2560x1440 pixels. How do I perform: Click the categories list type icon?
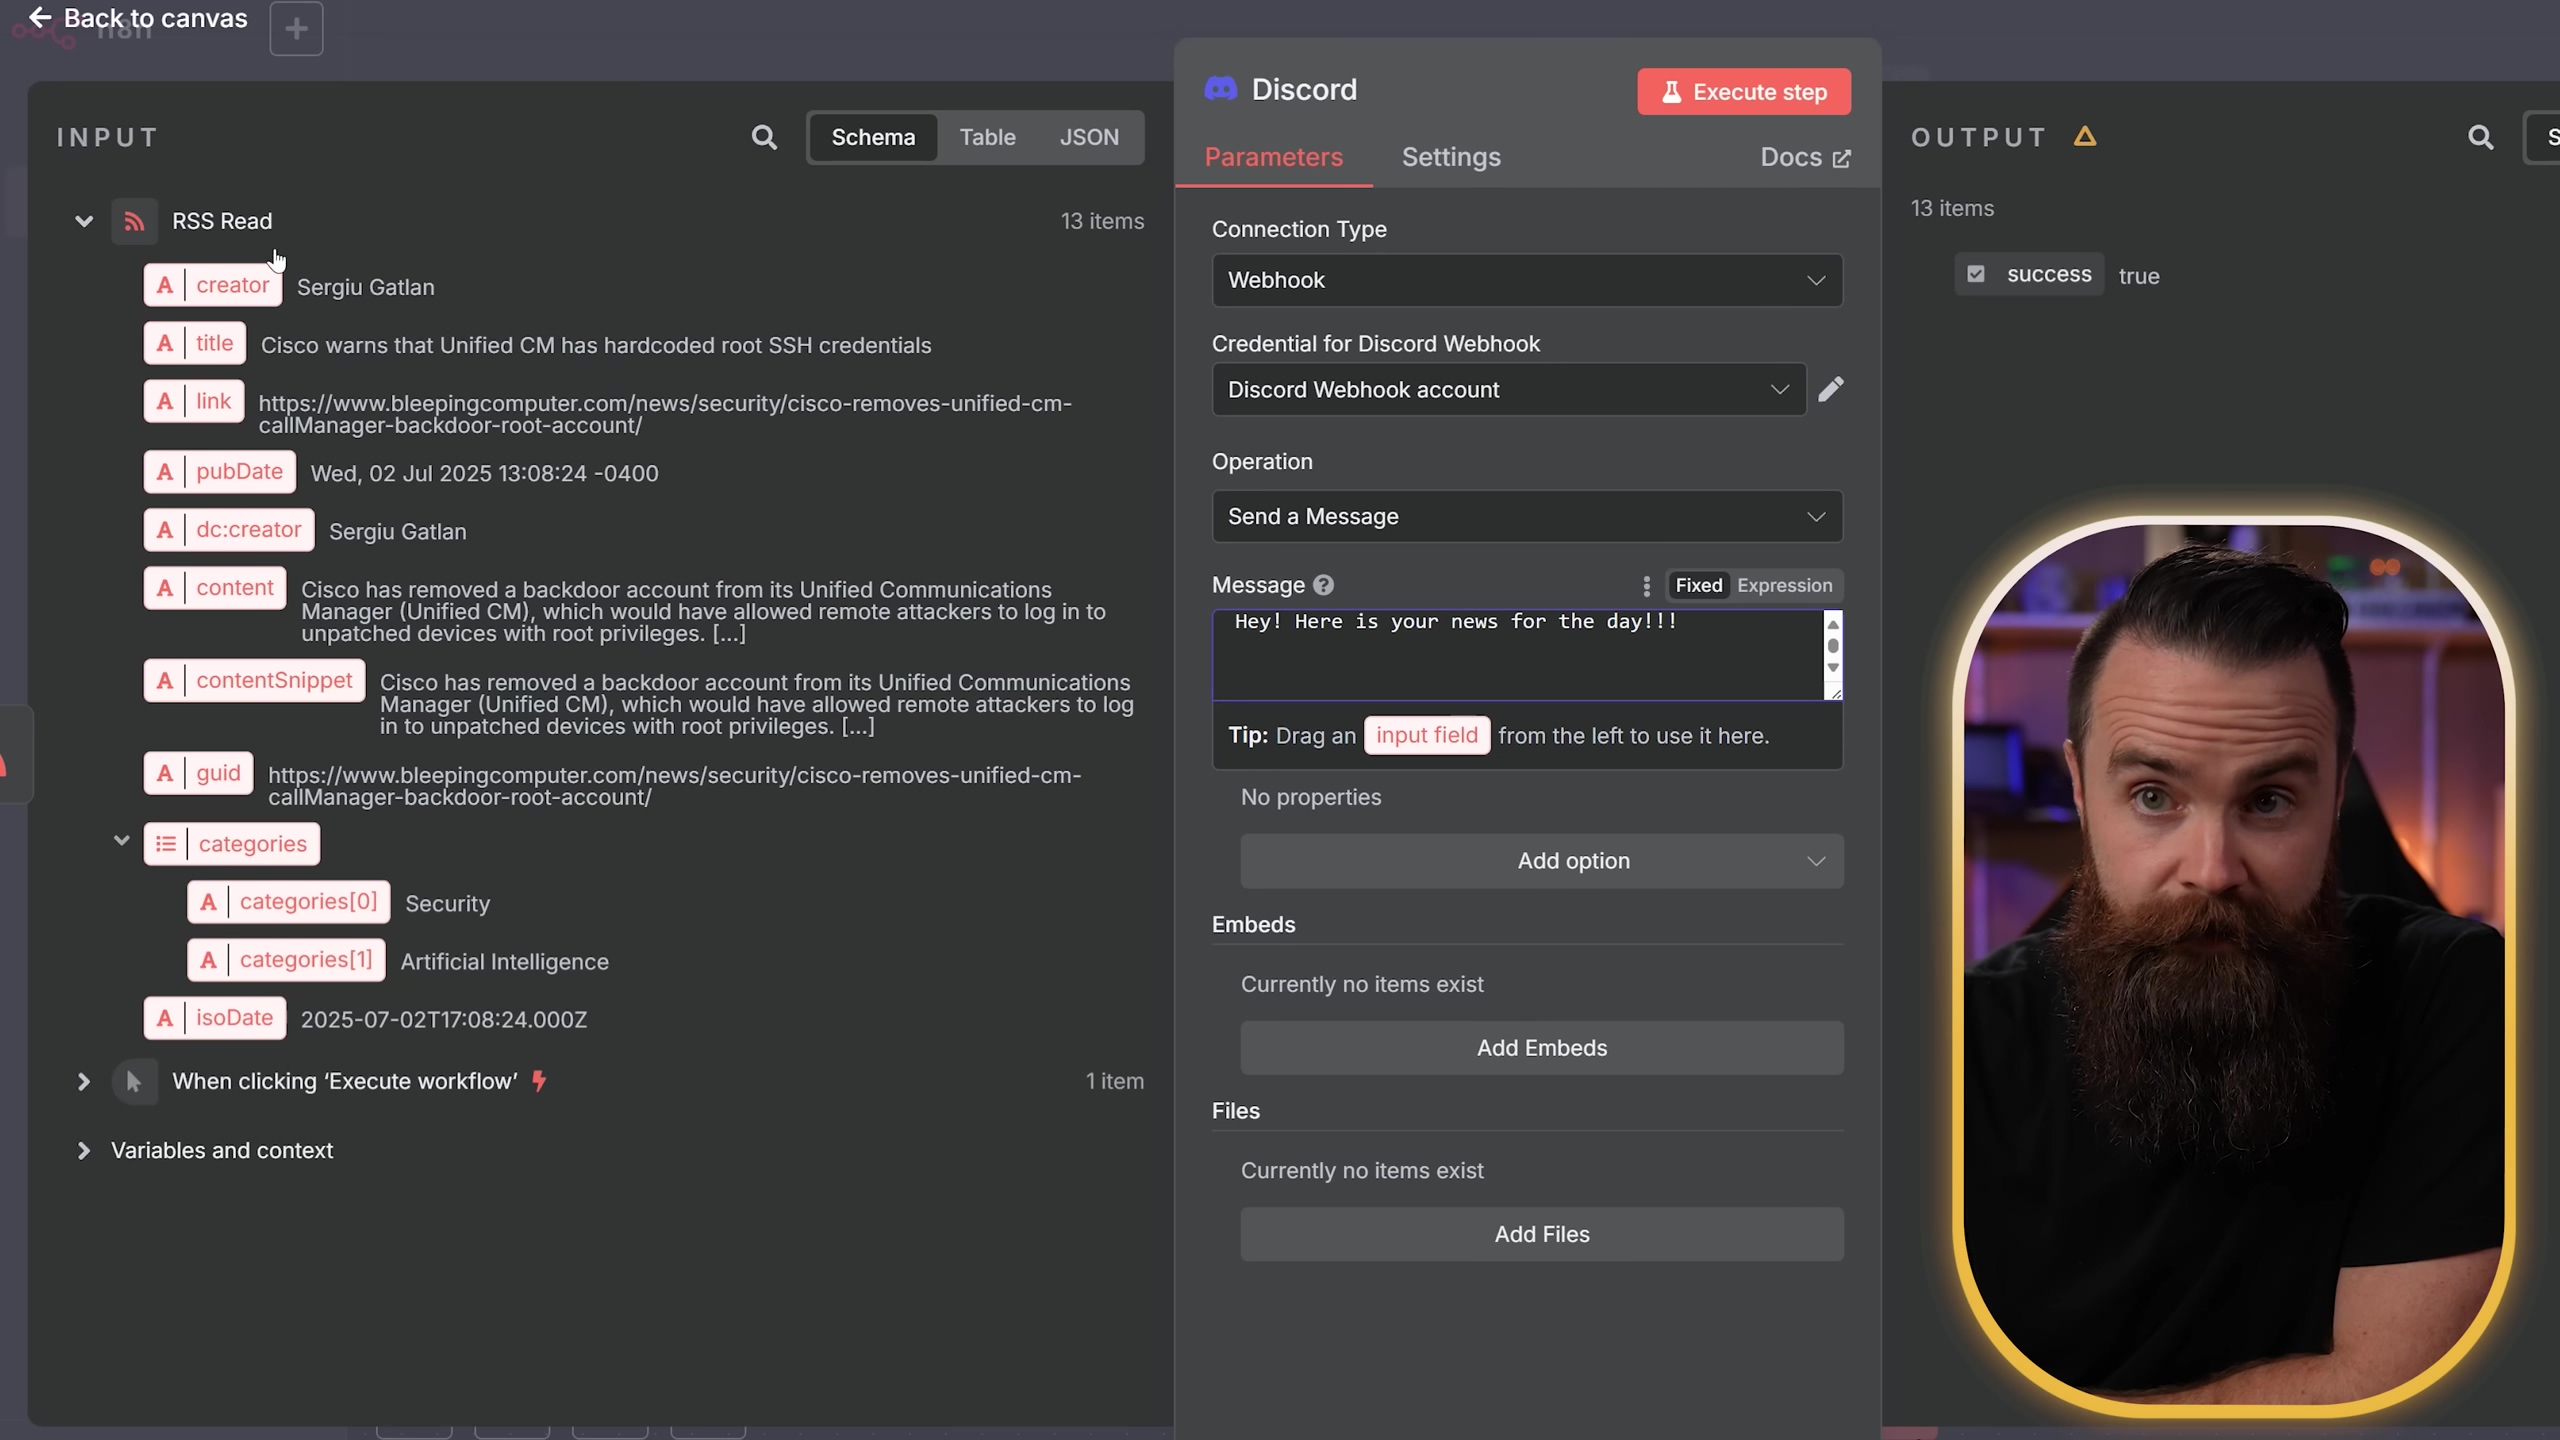[x=166, y=844]
